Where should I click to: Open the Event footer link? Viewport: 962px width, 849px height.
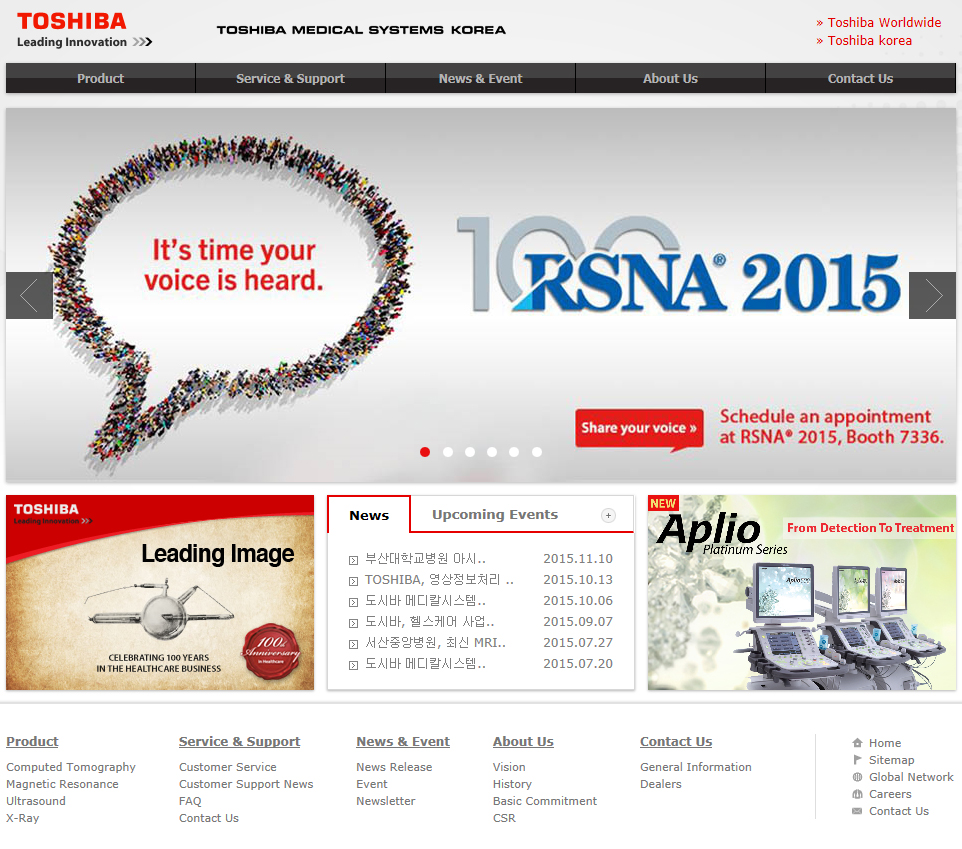click(372, 784)
